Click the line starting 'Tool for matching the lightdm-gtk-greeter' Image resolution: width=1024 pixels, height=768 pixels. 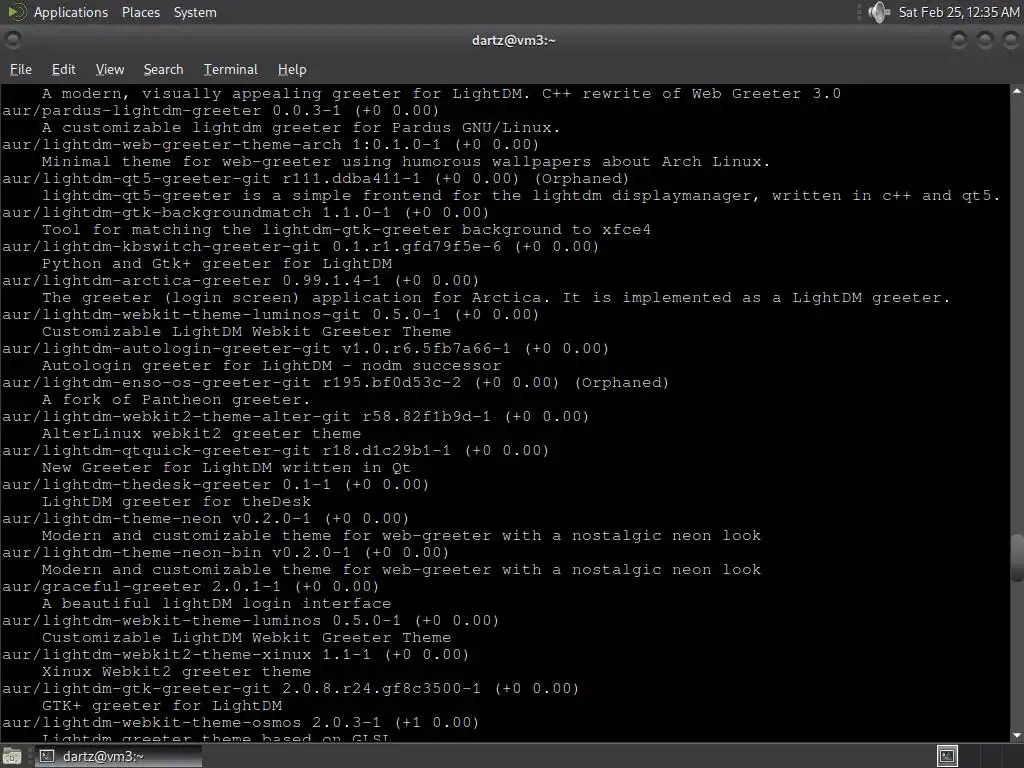coord(347,229)
